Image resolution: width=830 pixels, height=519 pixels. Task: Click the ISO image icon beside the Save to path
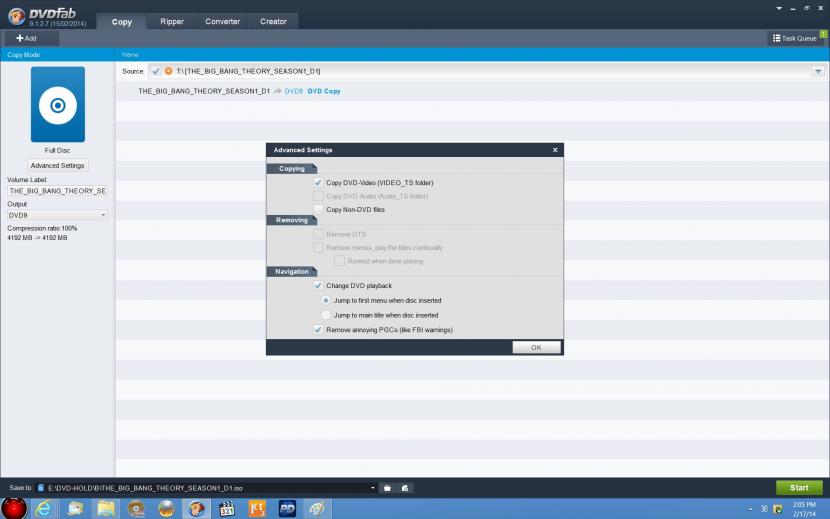(405, 488)
